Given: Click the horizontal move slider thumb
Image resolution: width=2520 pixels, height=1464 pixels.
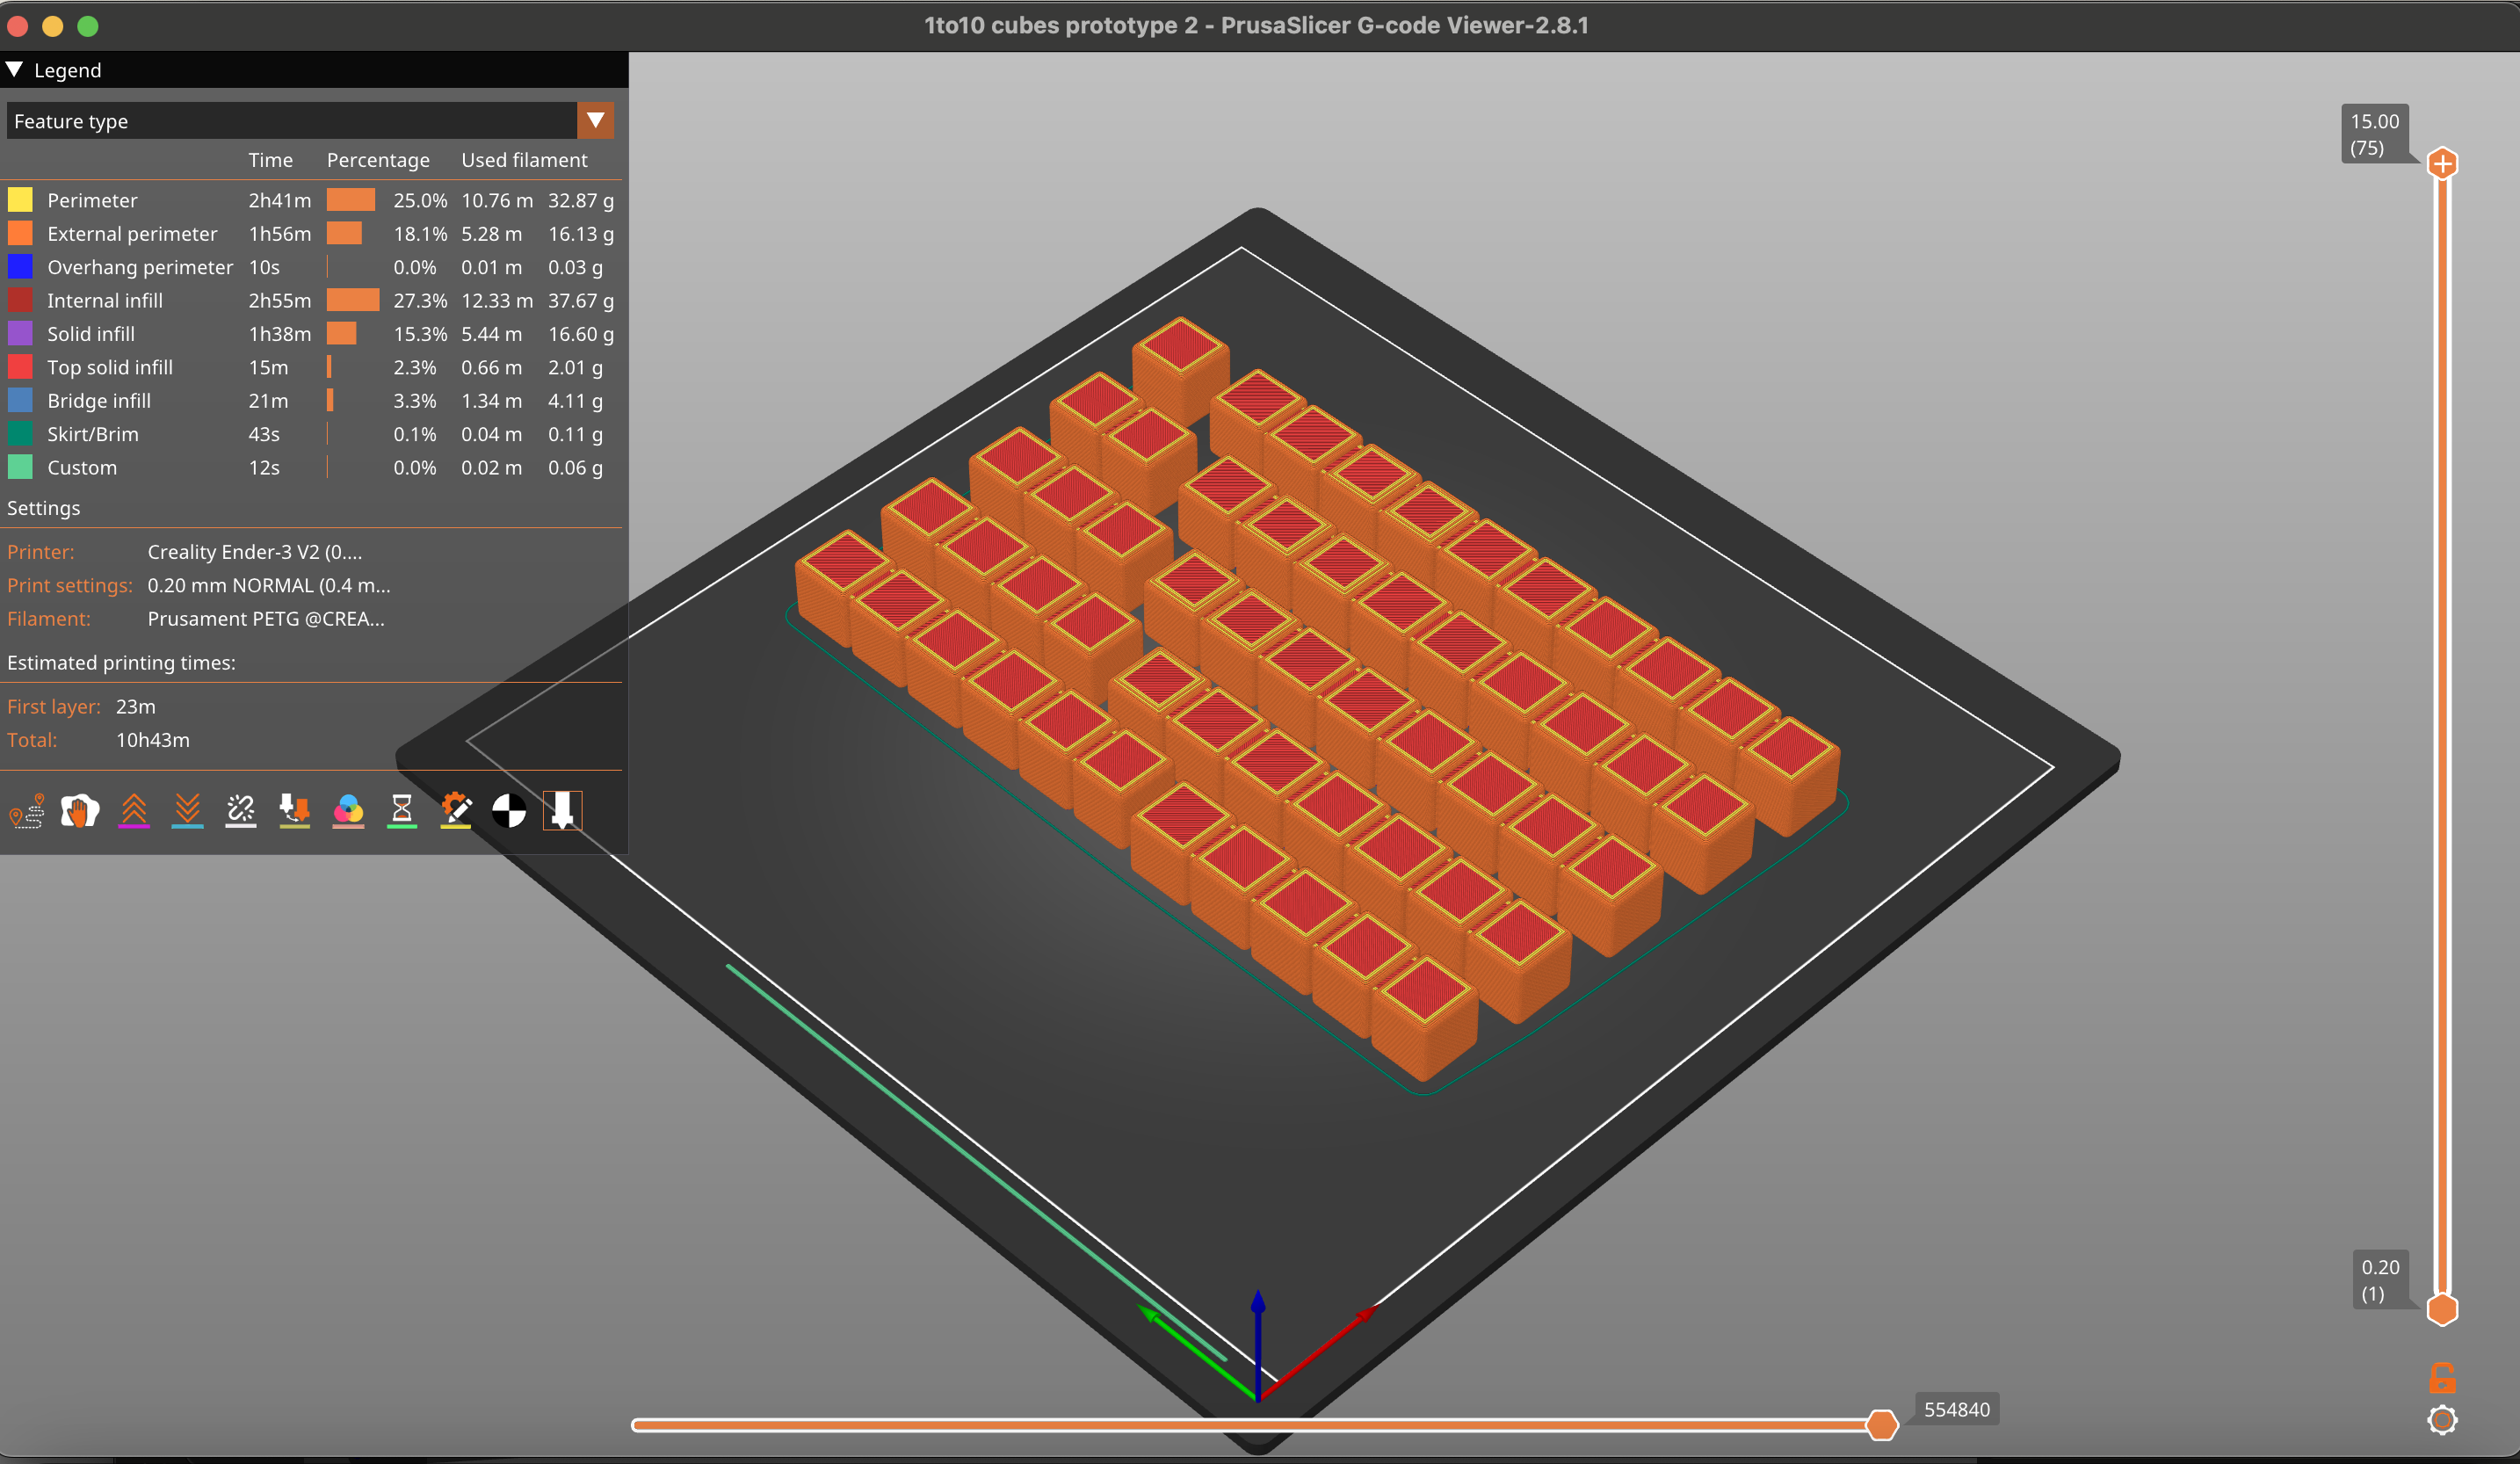Looking at the screenshot, I should 1882,1424.
